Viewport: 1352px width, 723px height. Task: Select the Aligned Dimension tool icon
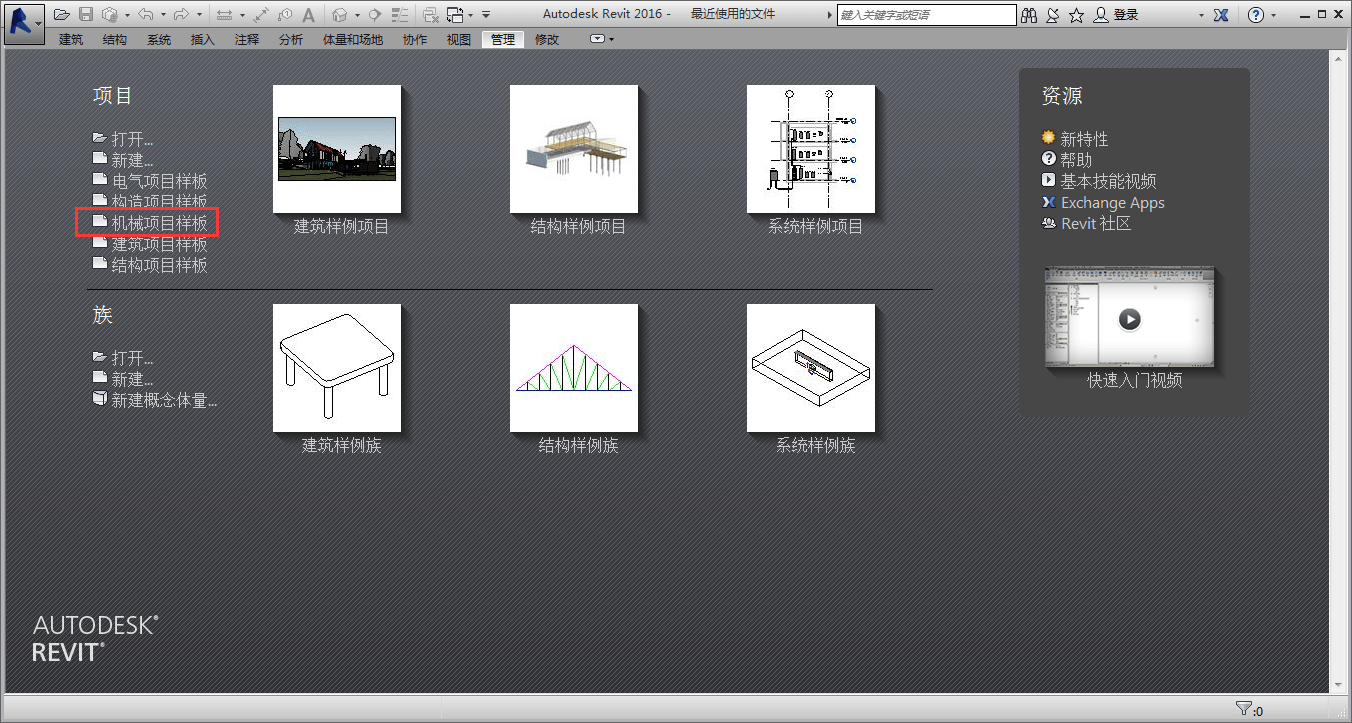pyautogui.click(x=224, y=15)
